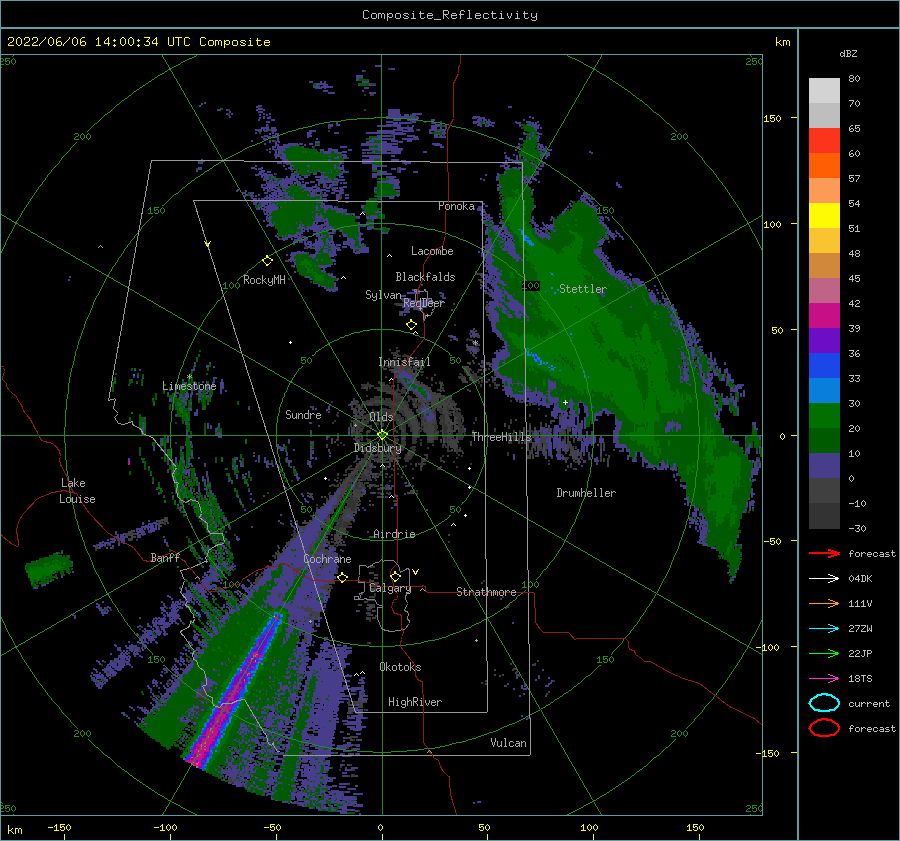Click the 150 tick on right km axis
This screenshot has height=841, width=900.
(x=772, y=118)
